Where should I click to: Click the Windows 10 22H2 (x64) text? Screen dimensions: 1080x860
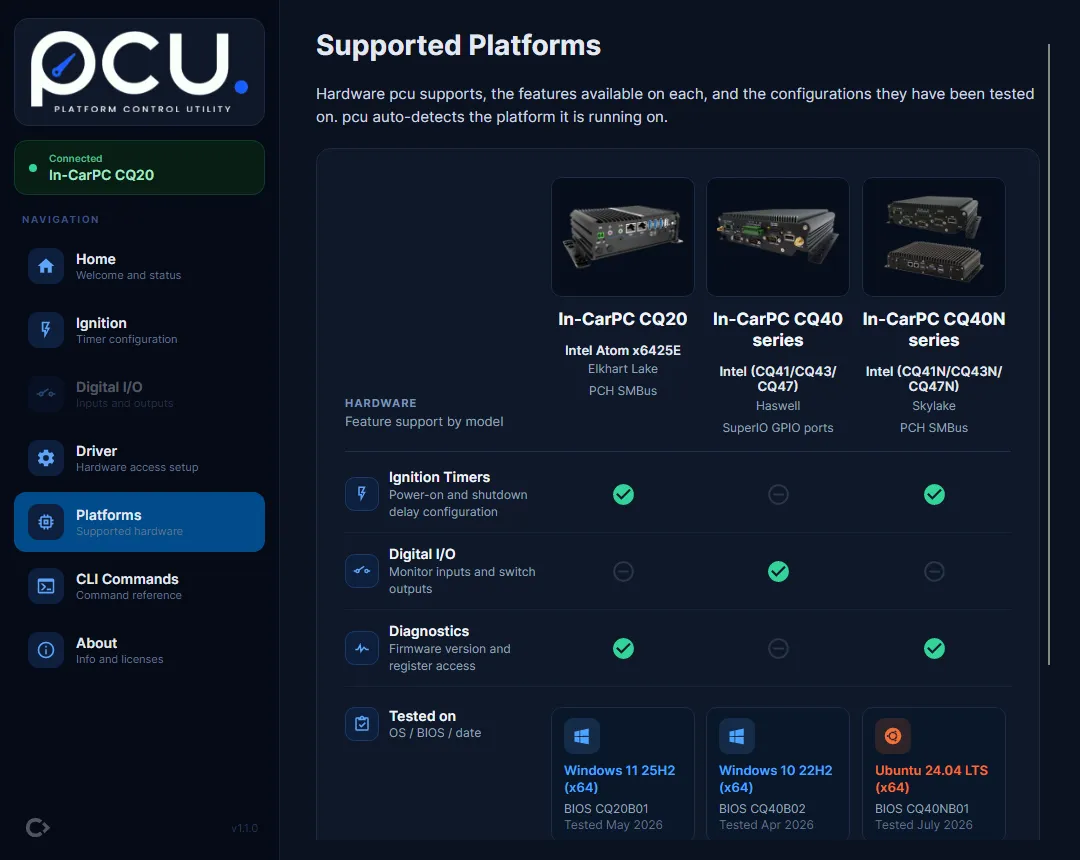pyautogui.click(x=776, y=779)
